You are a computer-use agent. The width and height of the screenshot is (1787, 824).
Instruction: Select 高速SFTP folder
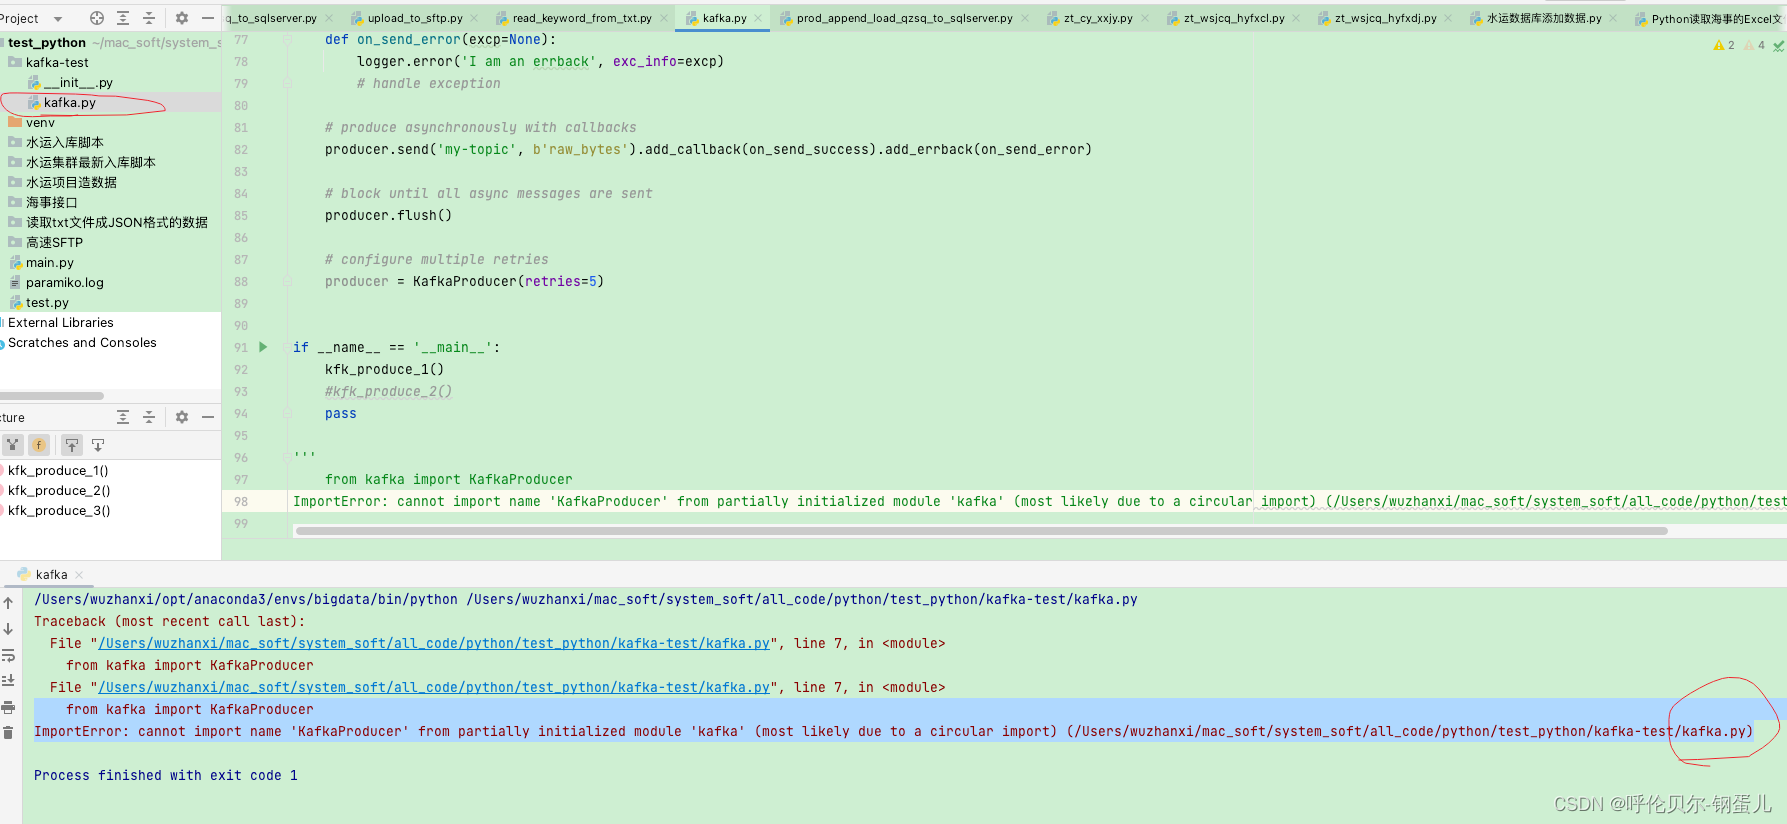(54, 242)
